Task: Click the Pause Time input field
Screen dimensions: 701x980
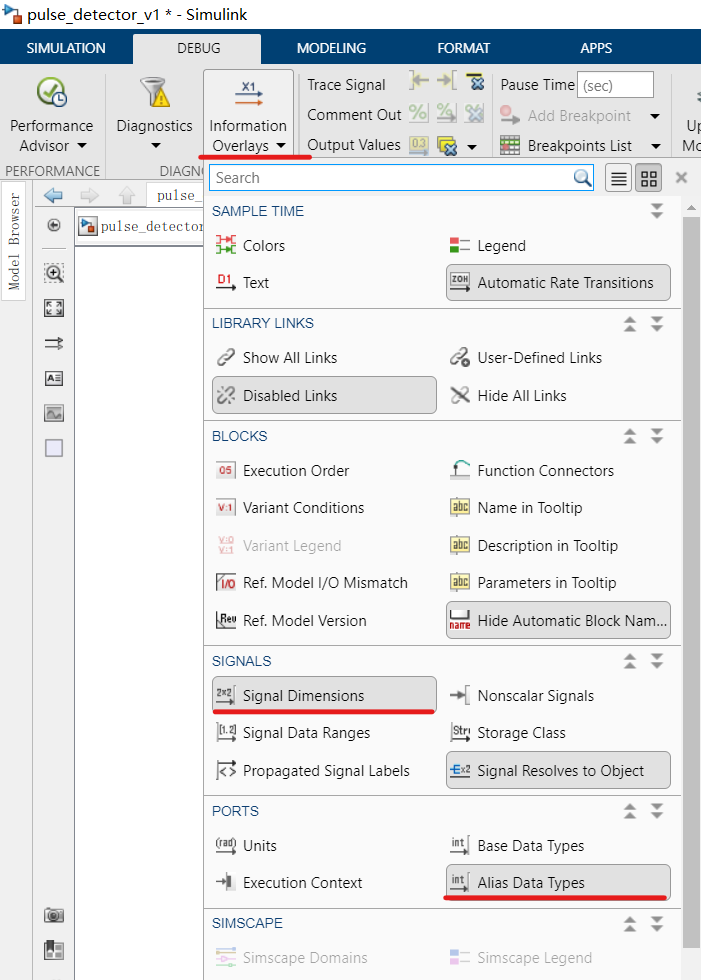Action: (615, 85)
